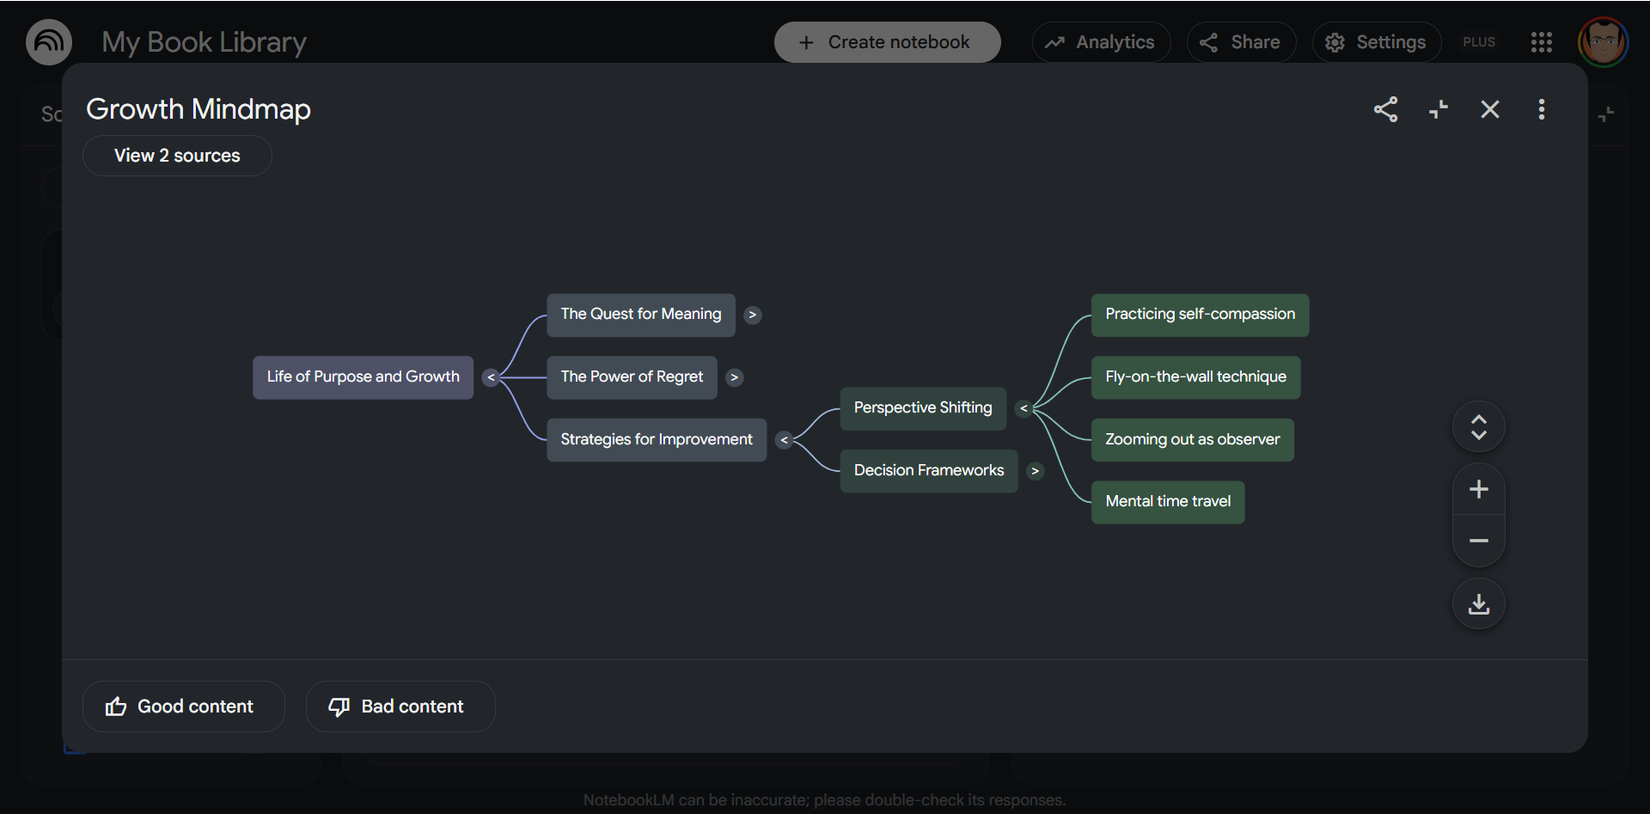Image resolution: width=1650 pixels, height=814 pixels.
Task: Click View 2 sources button
Action: (x=177, y=156)
